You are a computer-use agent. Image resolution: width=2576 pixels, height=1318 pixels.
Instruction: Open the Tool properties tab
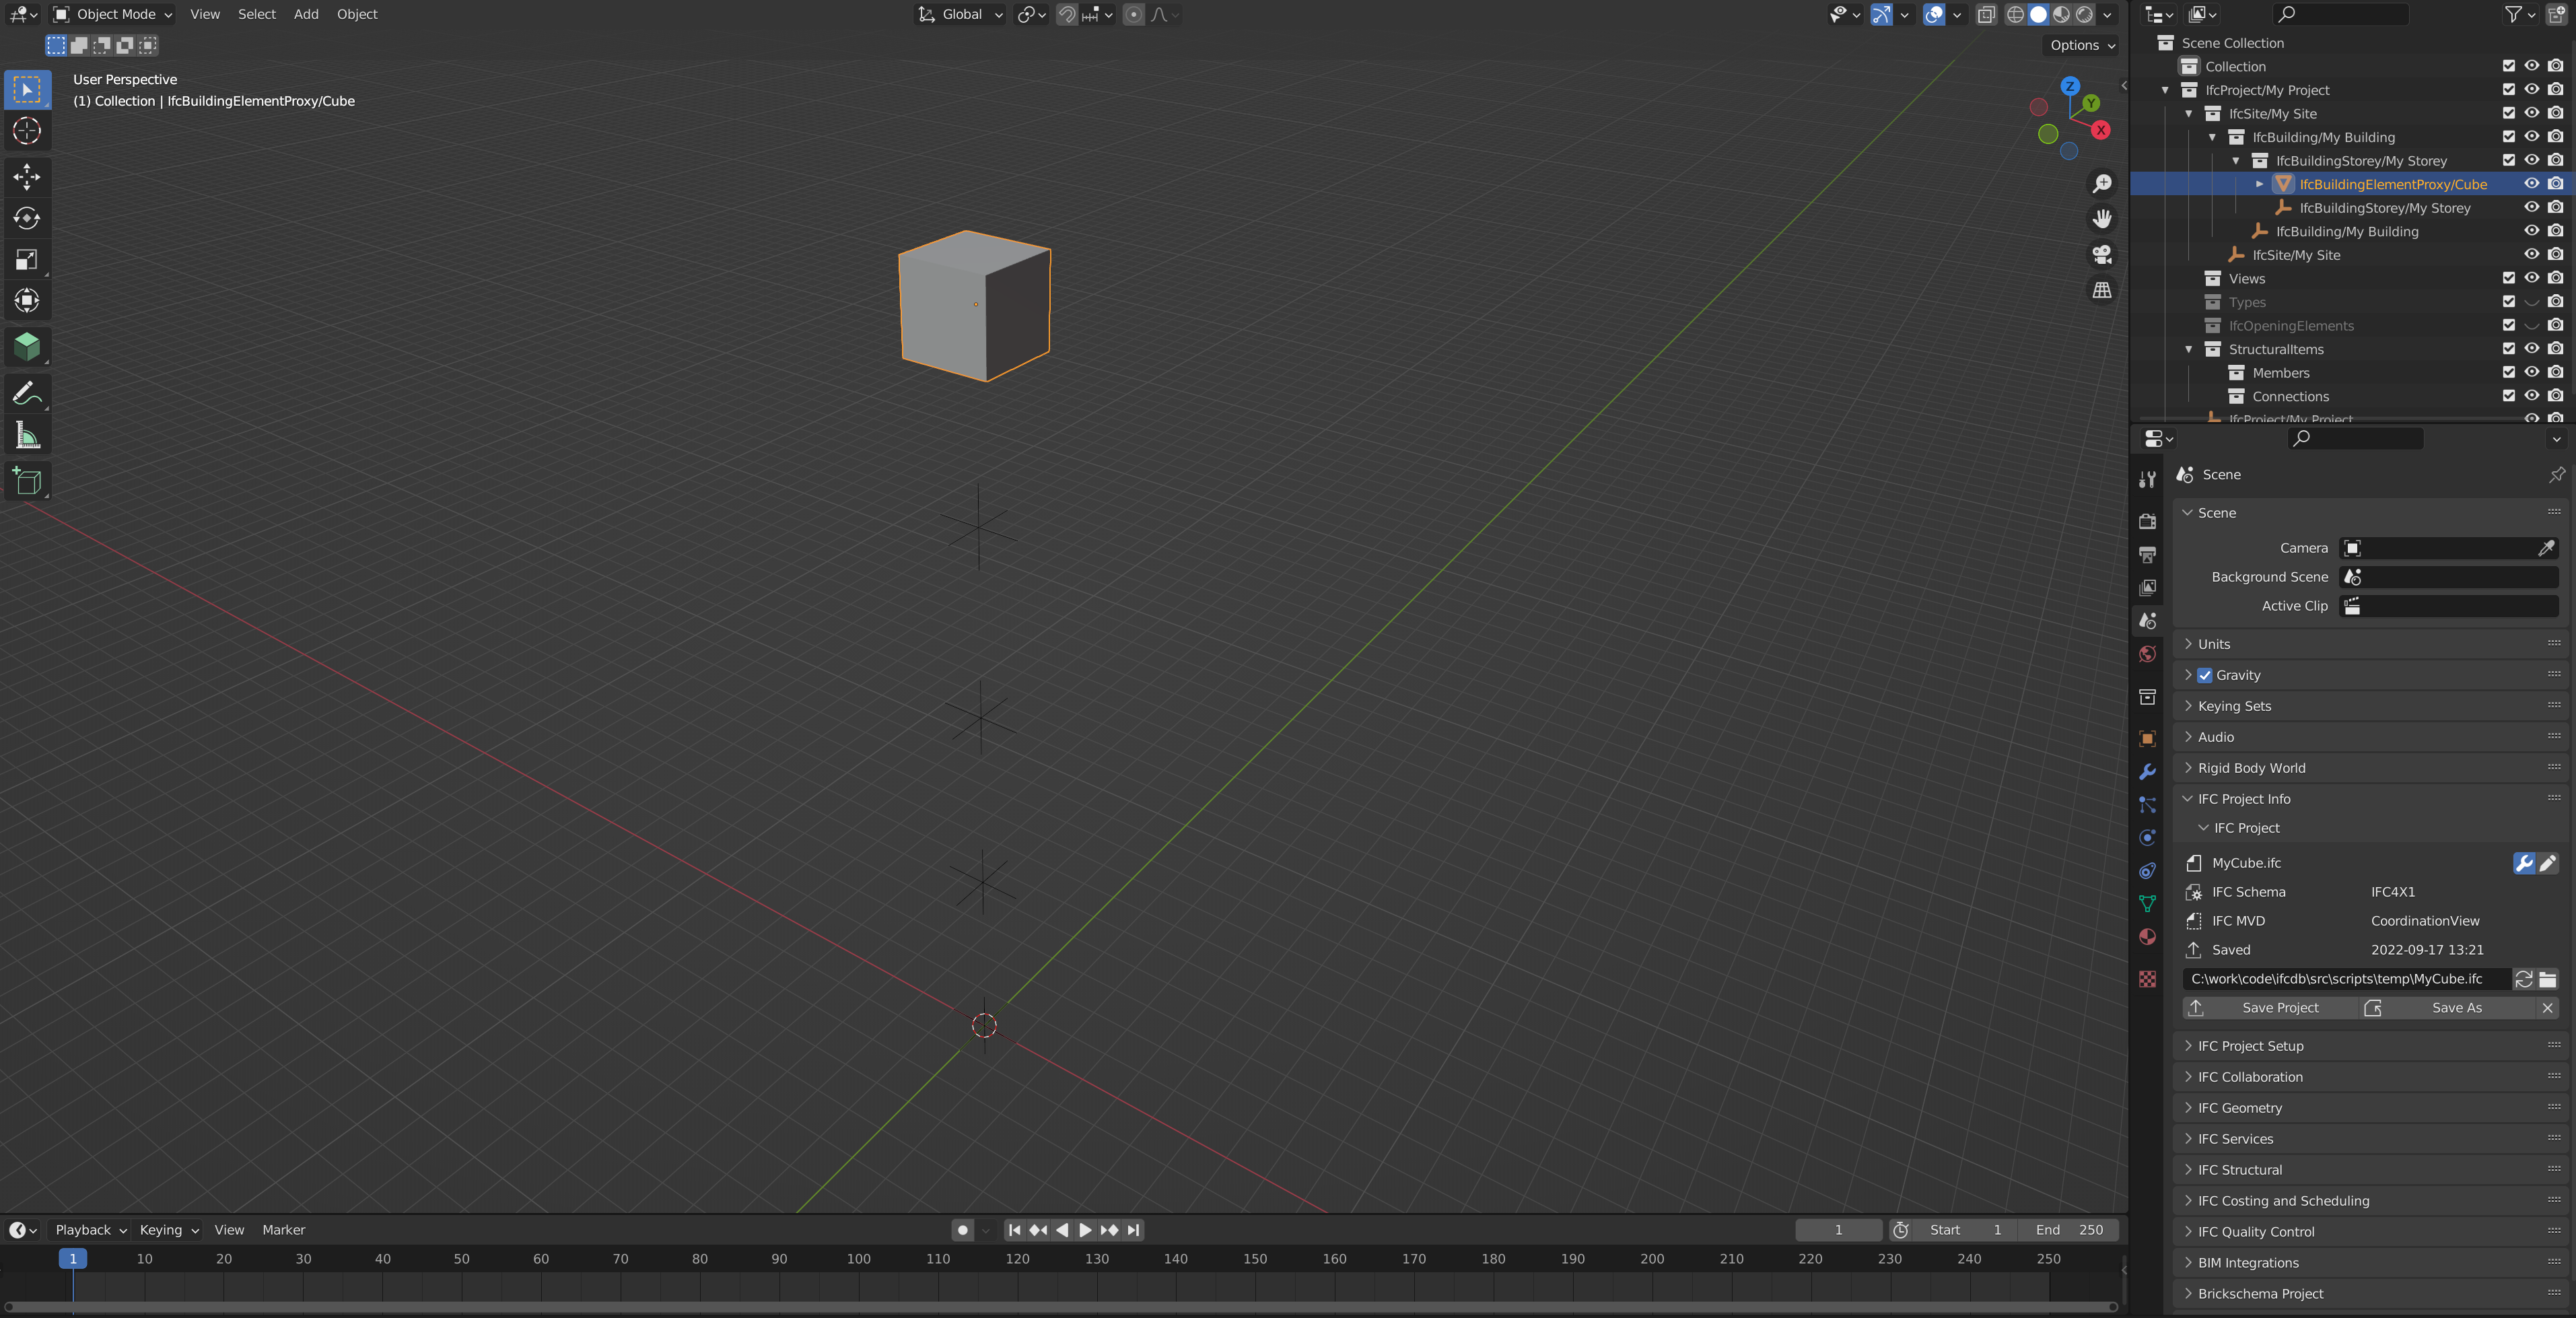[x=2147, y=479]
